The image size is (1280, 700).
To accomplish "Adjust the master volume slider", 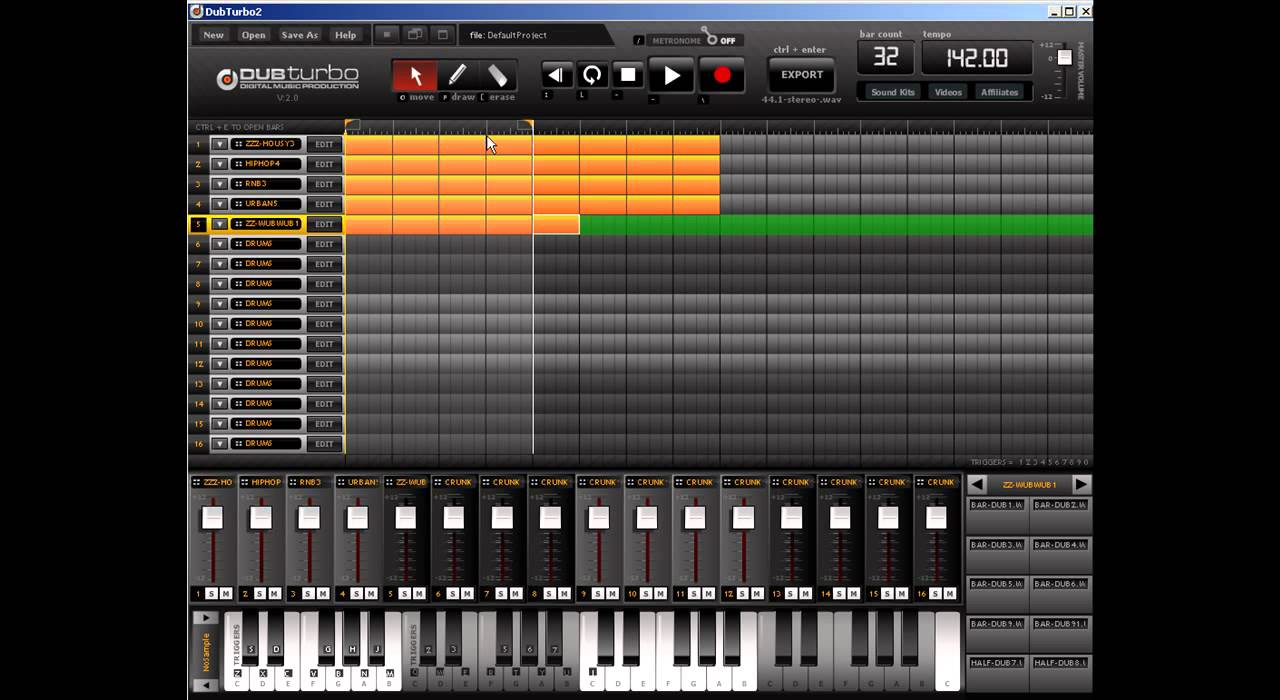I will pyautogui.click(x=1065, y=58).
